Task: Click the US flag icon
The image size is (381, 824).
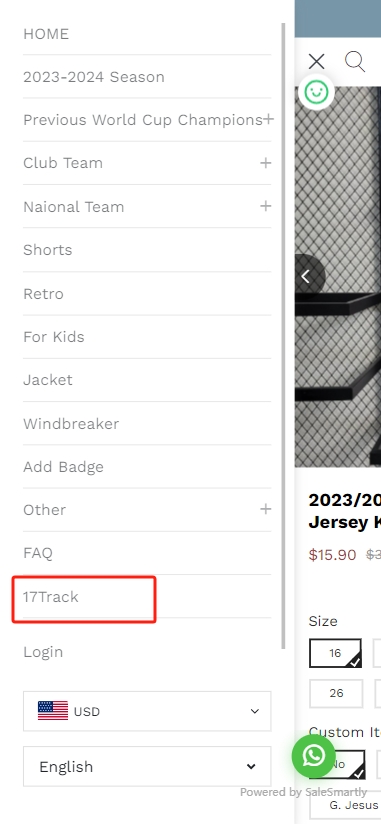Action: click(53, 711)
